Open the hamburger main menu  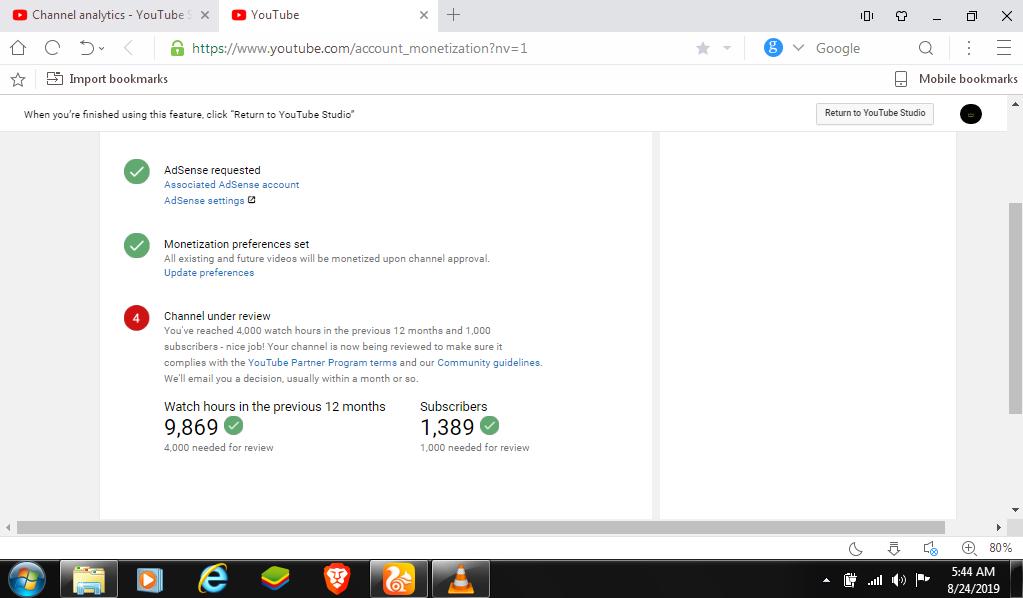pyautogui.click(x=1004, y=48)
